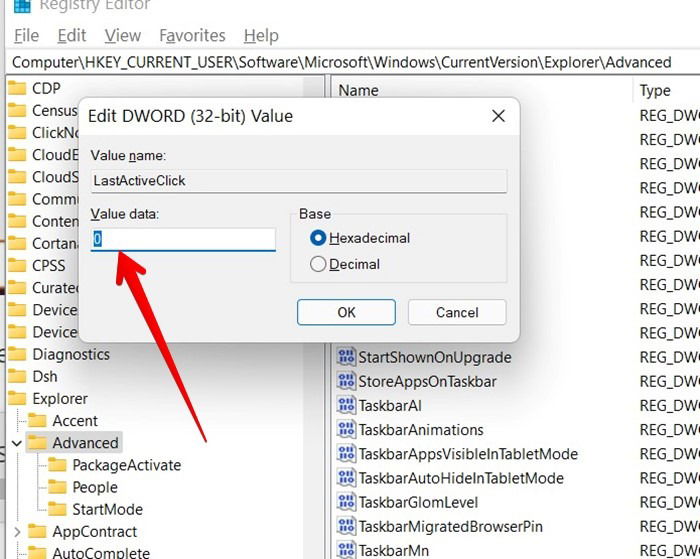The height and width of the screenshot is (559, 700).
Task: Click the TaskbarAl DWORD icon
Action: point(346,405)
